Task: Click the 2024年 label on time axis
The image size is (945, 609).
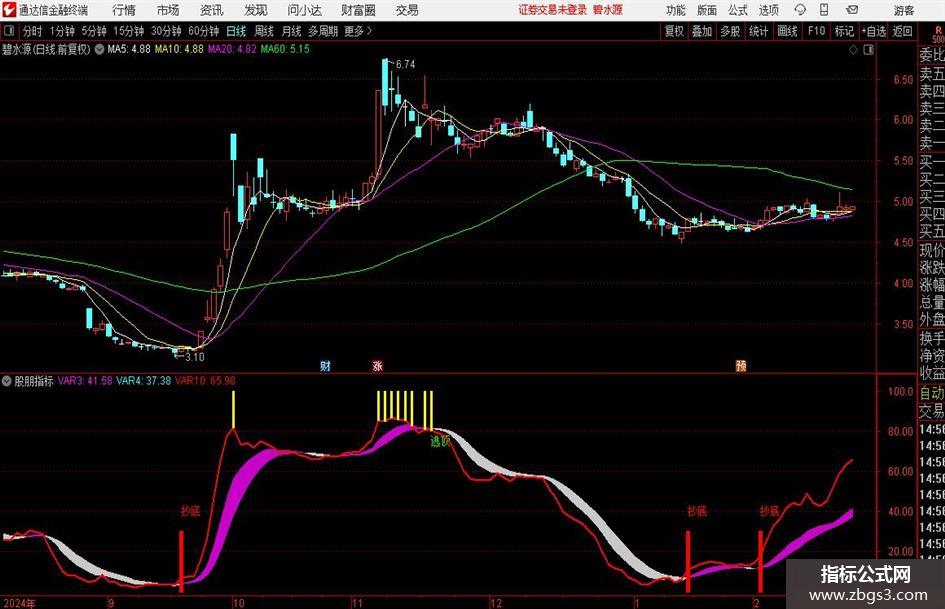Action: tap(19, 603)
